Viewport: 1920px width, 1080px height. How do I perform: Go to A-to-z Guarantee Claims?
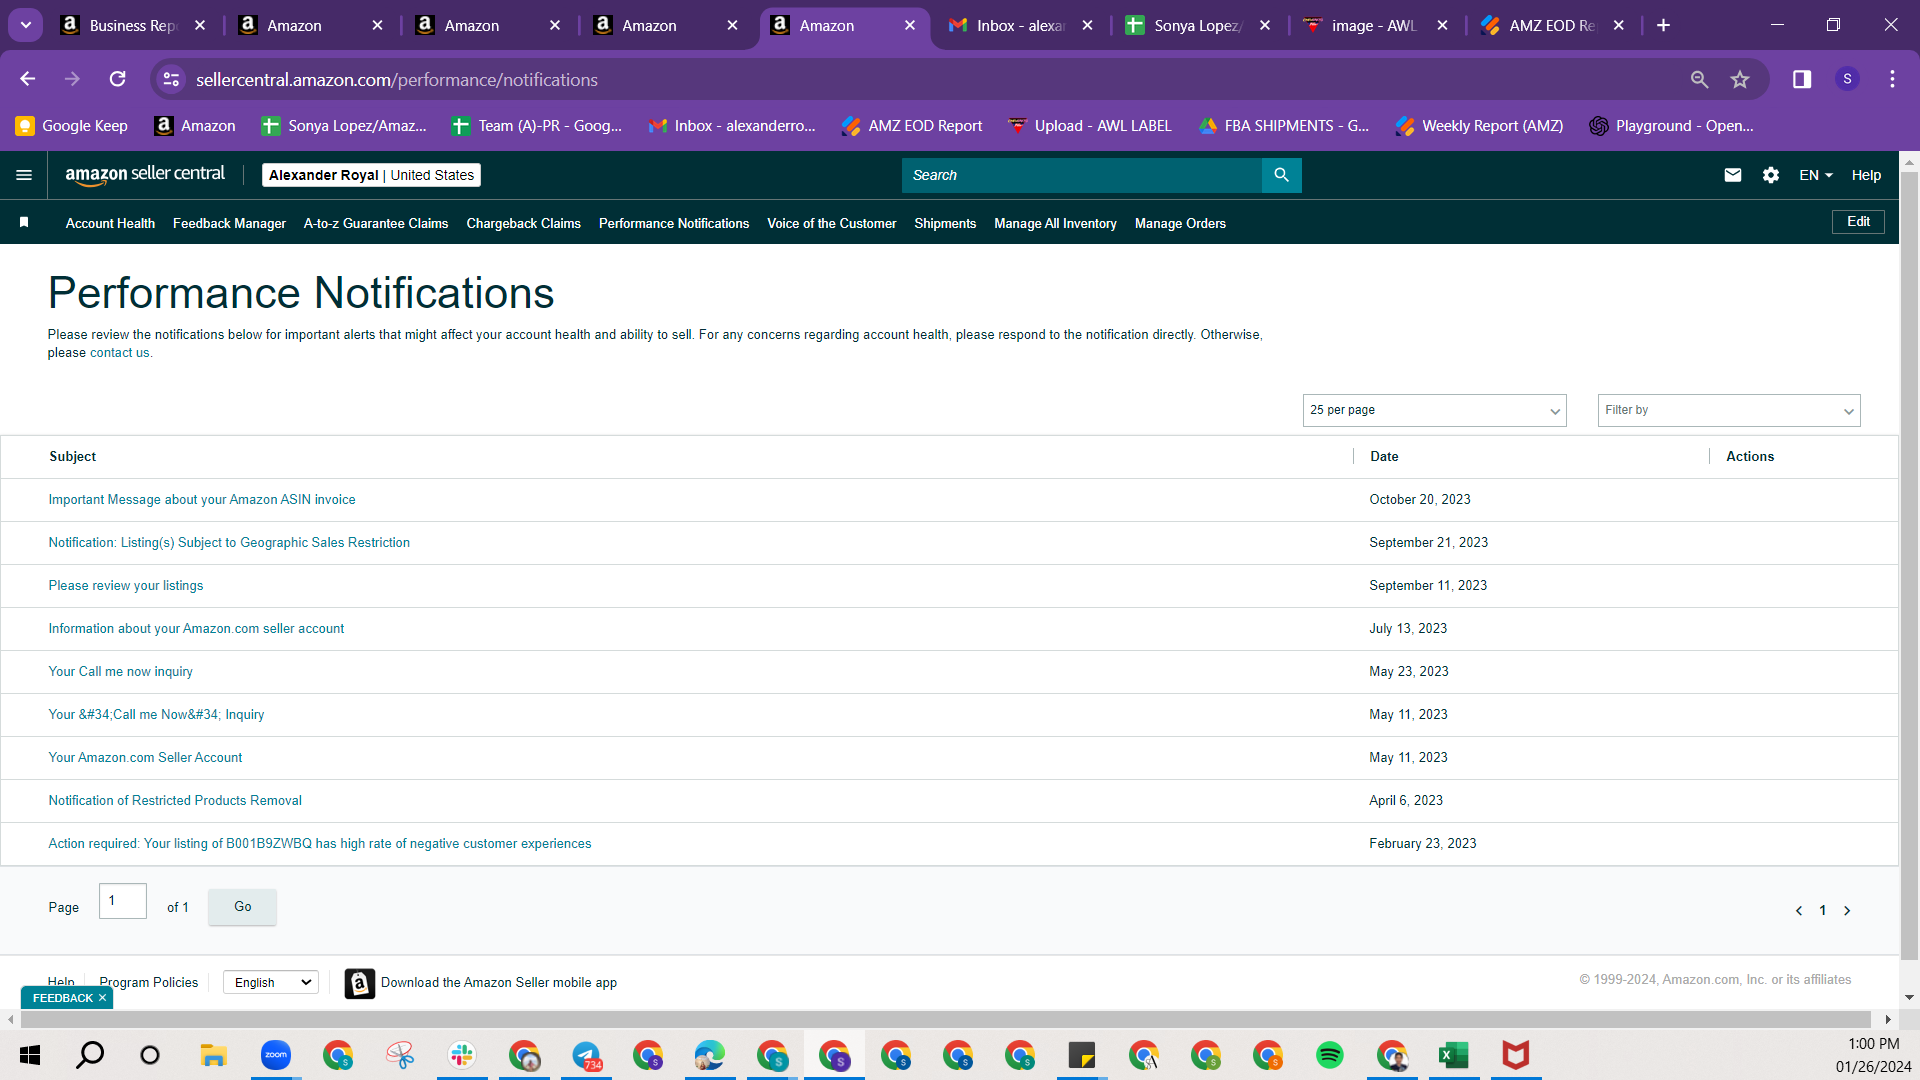376,223
